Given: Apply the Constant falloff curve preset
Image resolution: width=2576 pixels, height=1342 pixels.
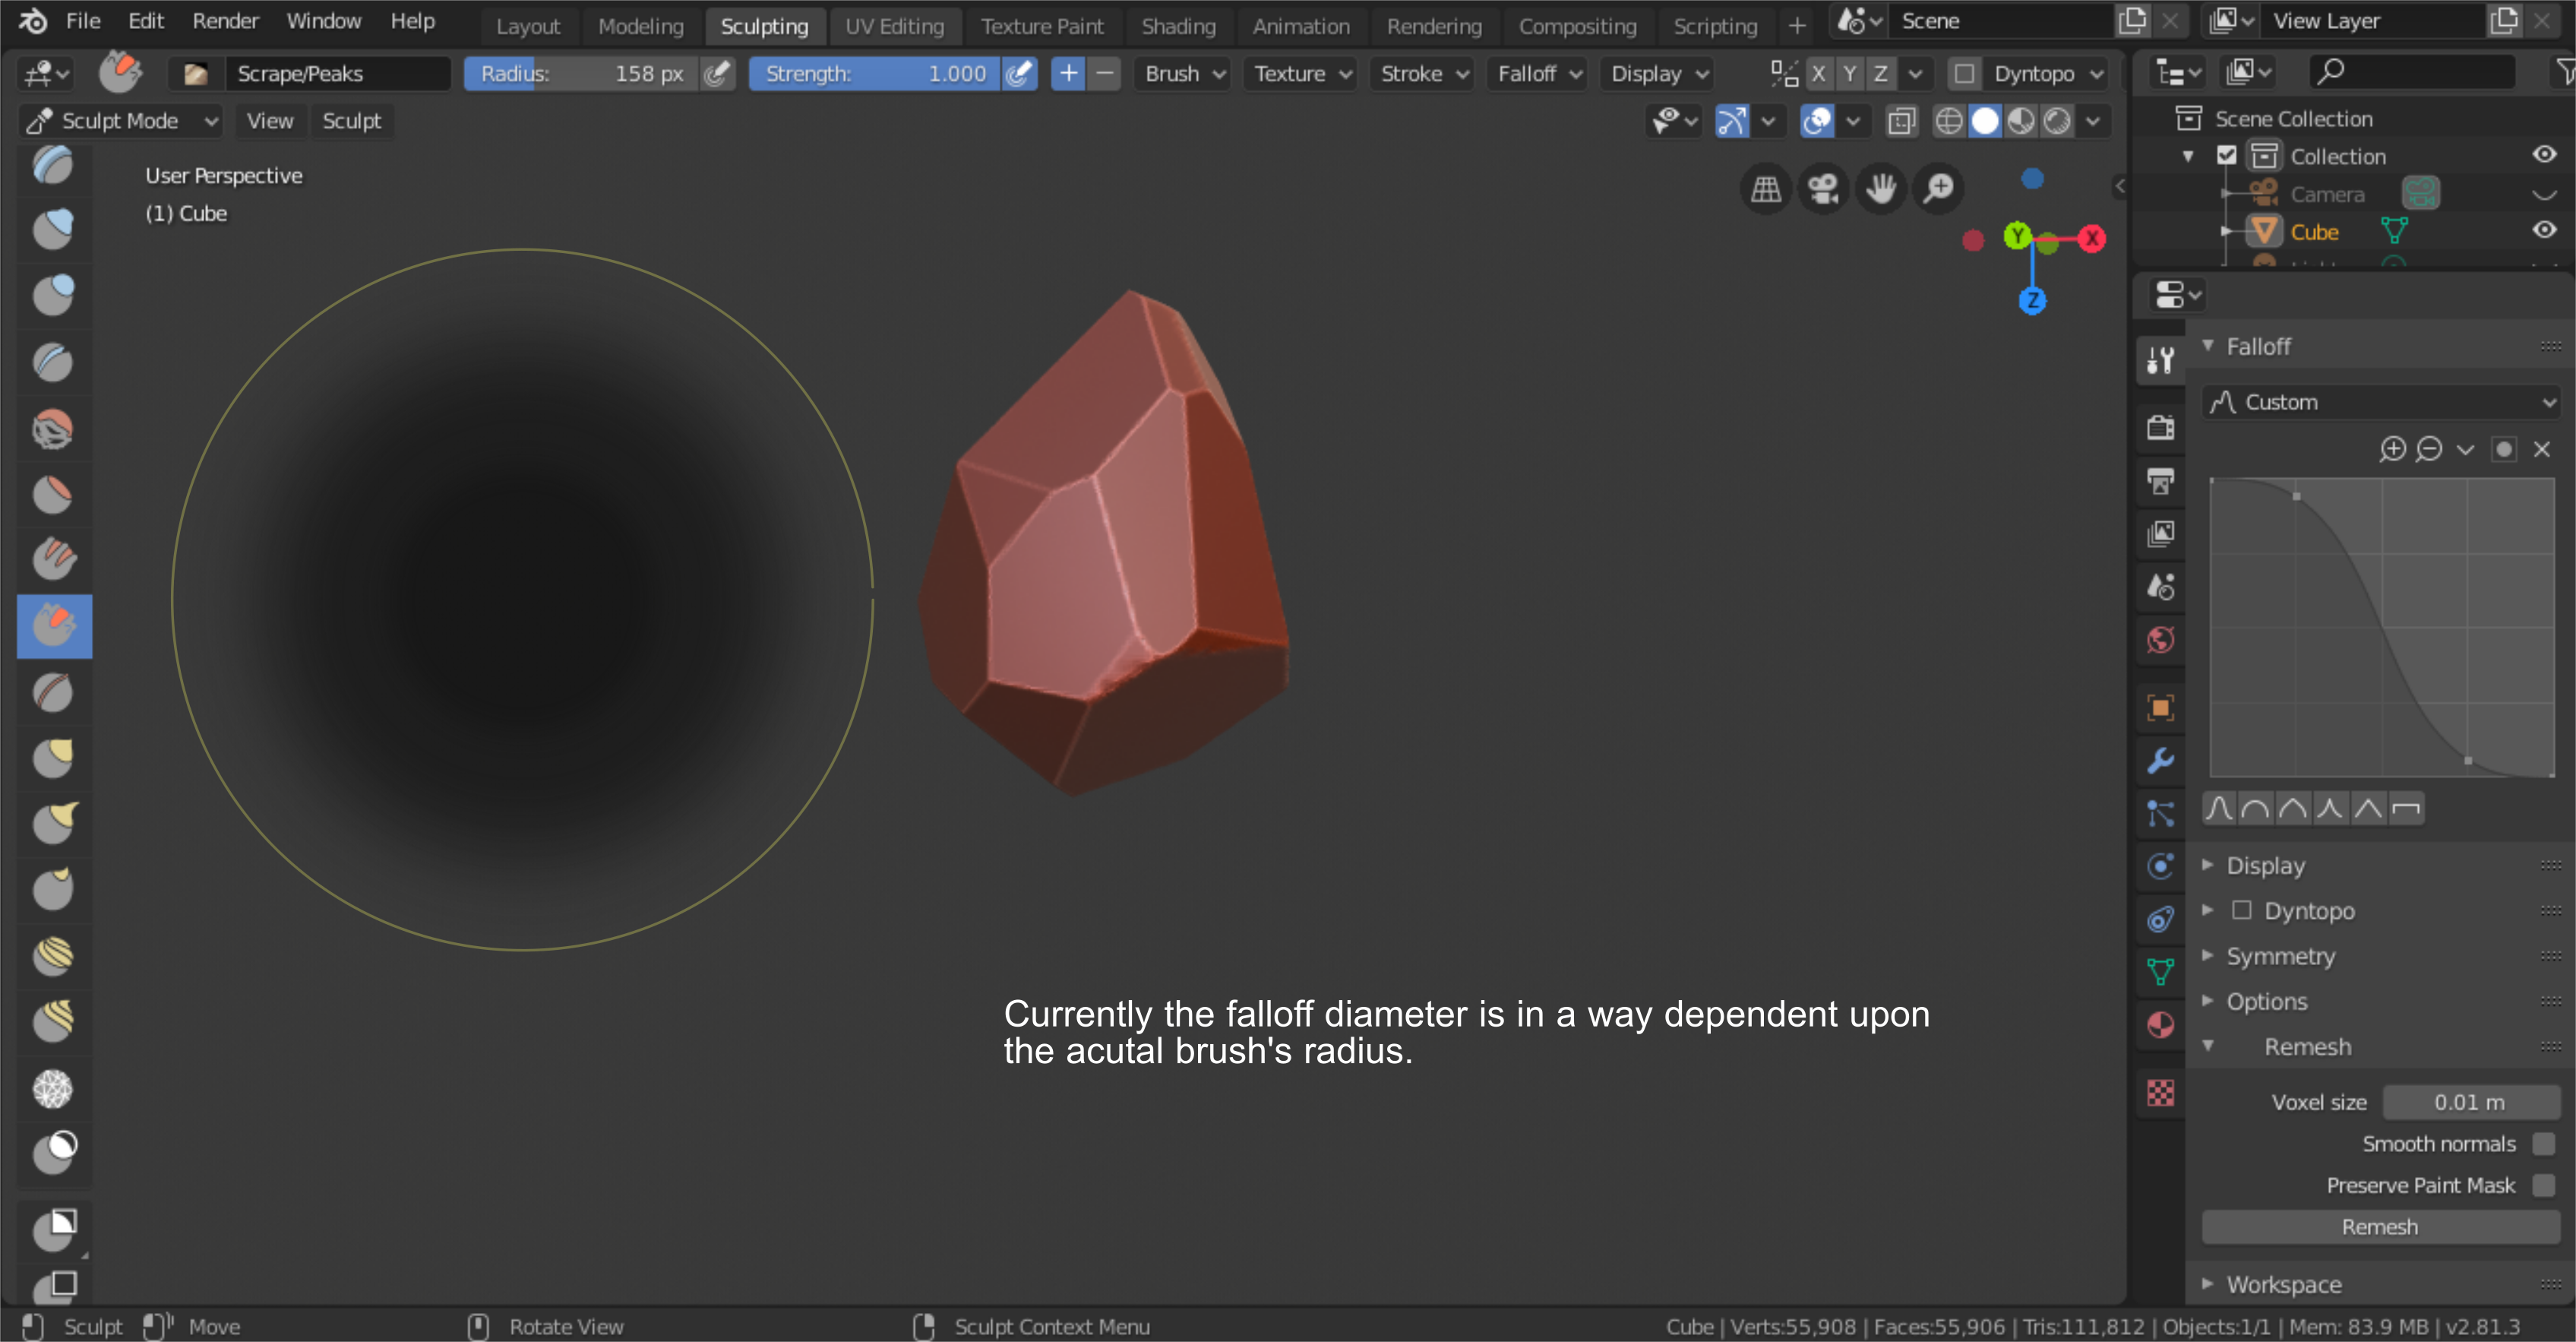Looking at the screenshot, I should [2405, 808].
